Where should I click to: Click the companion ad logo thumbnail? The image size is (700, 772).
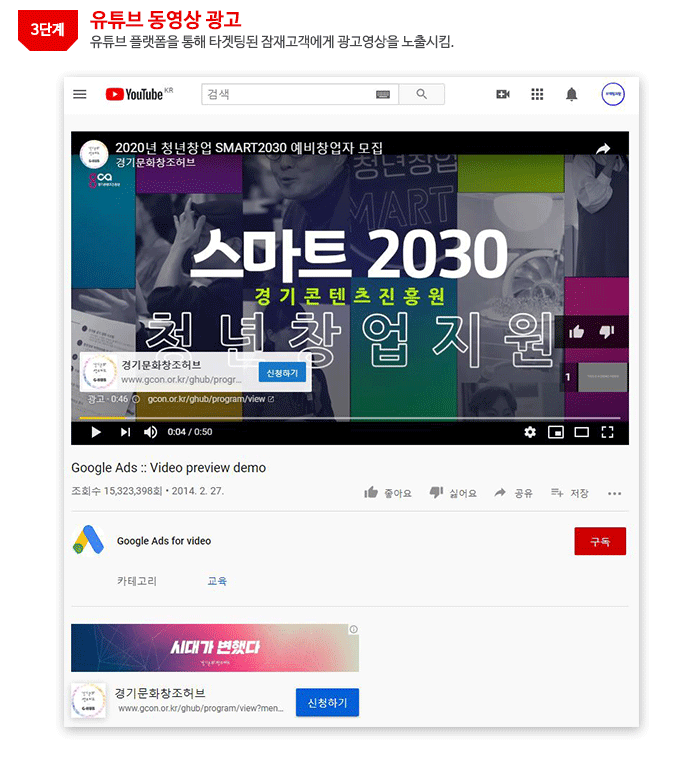coord(89,701)
